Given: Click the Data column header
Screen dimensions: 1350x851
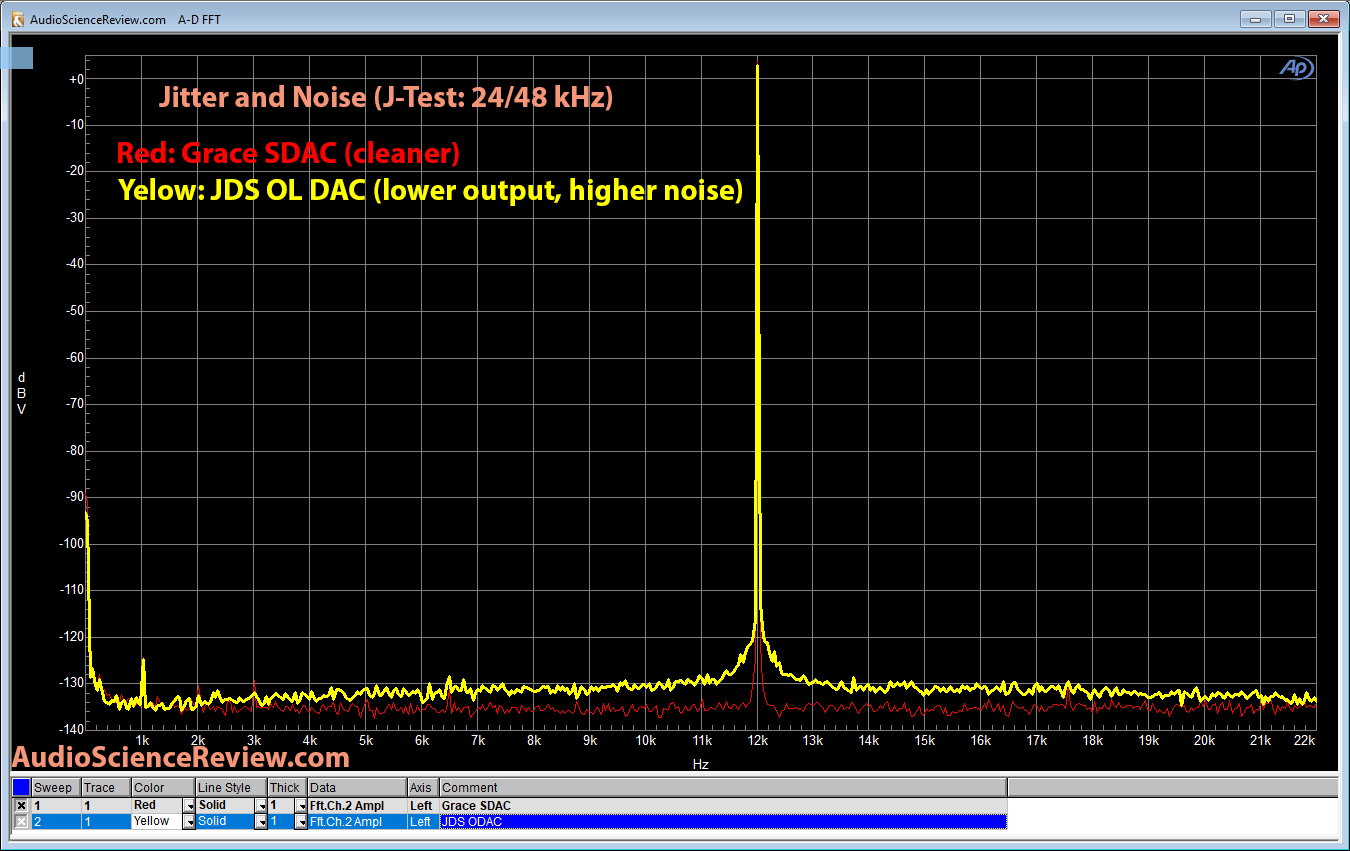Looking at the screenshot, I should pyautogui.click(x=357, y=788).
